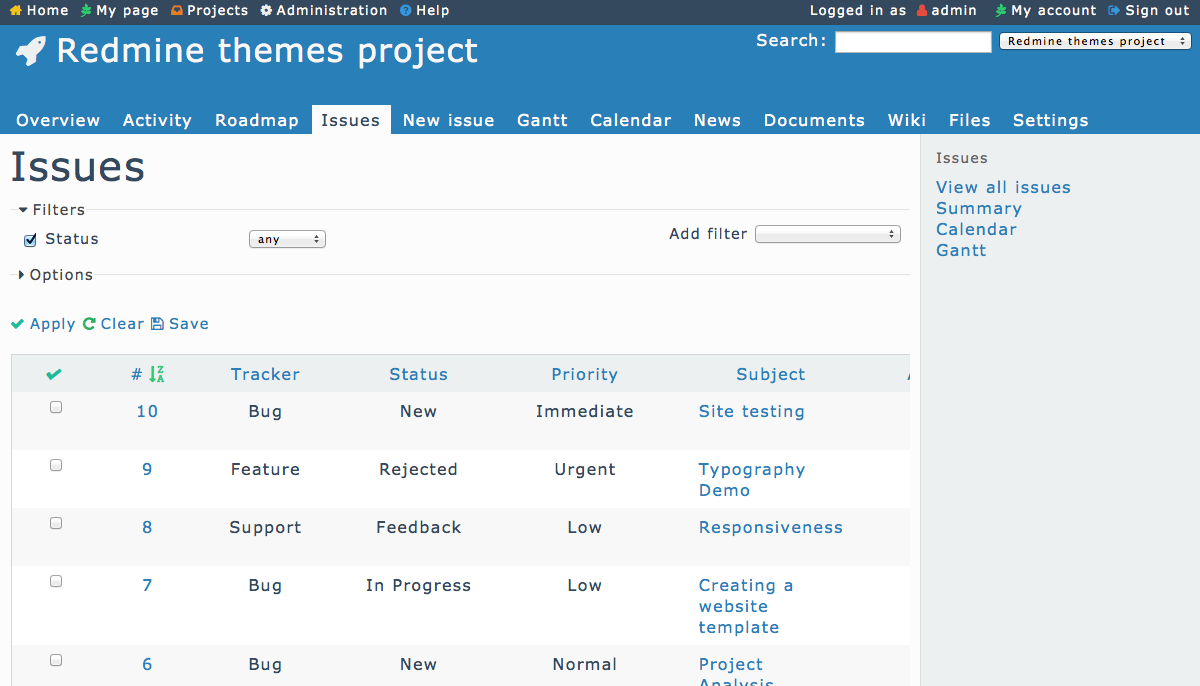Go to the Roadmap tab
Screen dimensions: 1200x686
tap(257, 120)
